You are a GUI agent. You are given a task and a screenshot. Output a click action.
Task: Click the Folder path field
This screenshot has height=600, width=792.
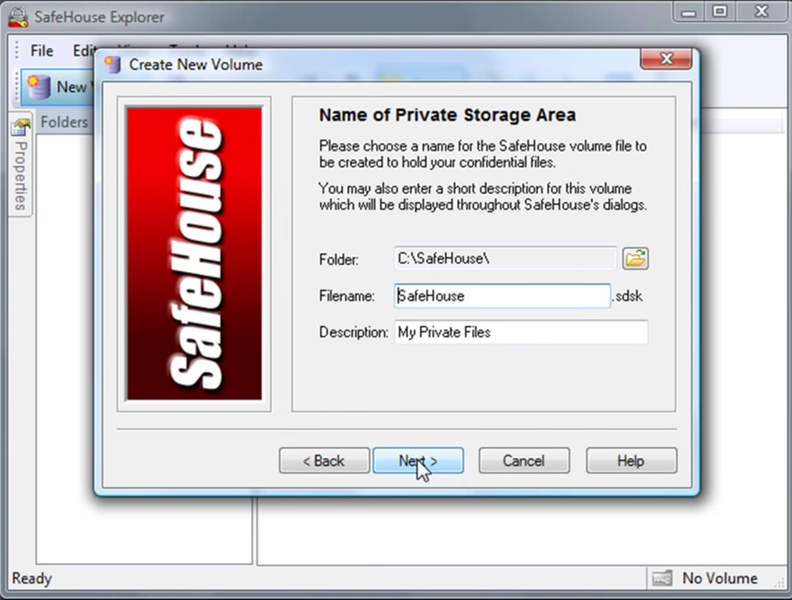(x=505, y=259)
